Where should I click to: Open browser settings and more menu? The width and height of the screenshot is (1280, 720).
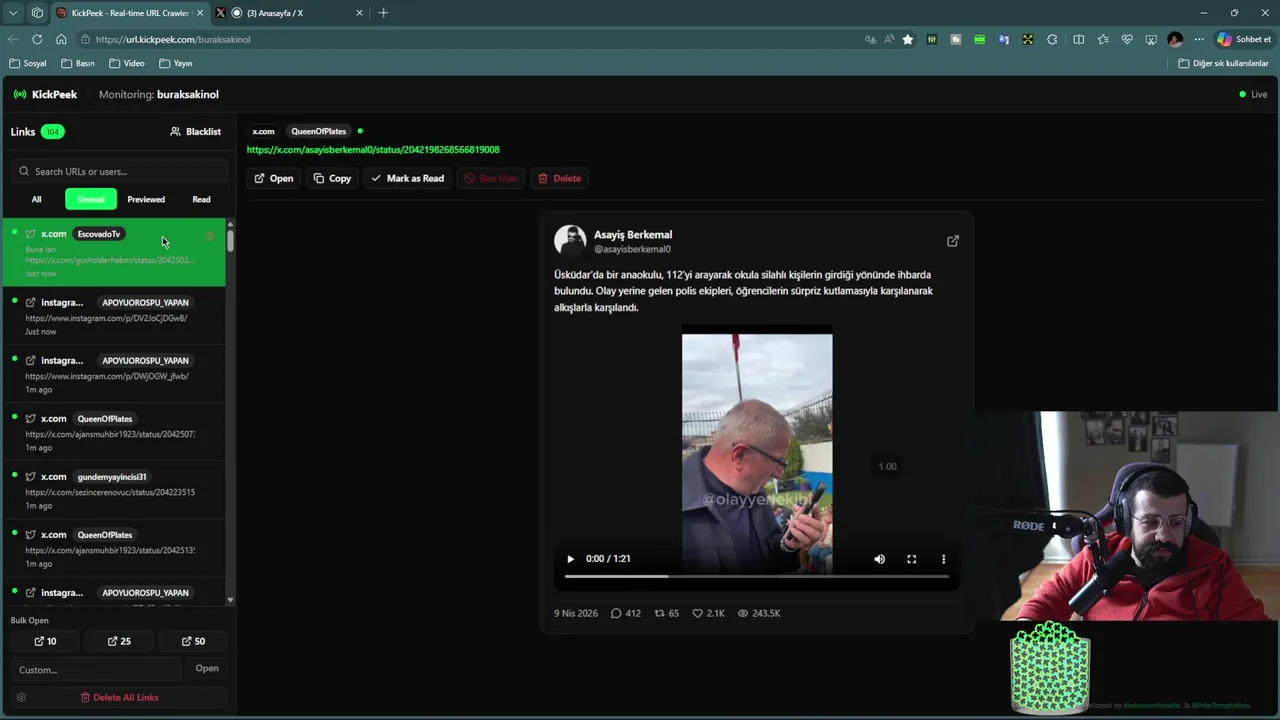[1199, 39]
